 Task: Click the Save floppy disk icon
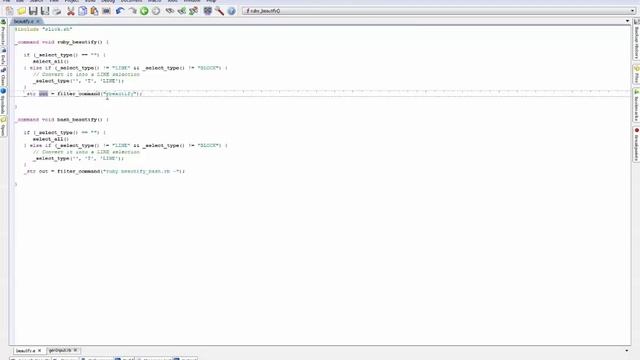[x=33, y=11]
